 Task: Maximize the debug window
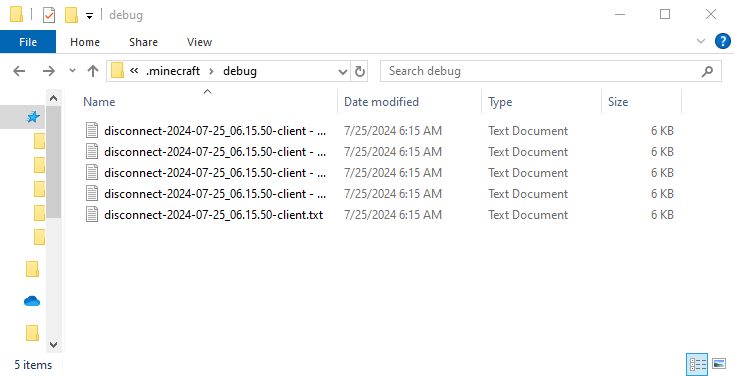(x=665, y=15)
